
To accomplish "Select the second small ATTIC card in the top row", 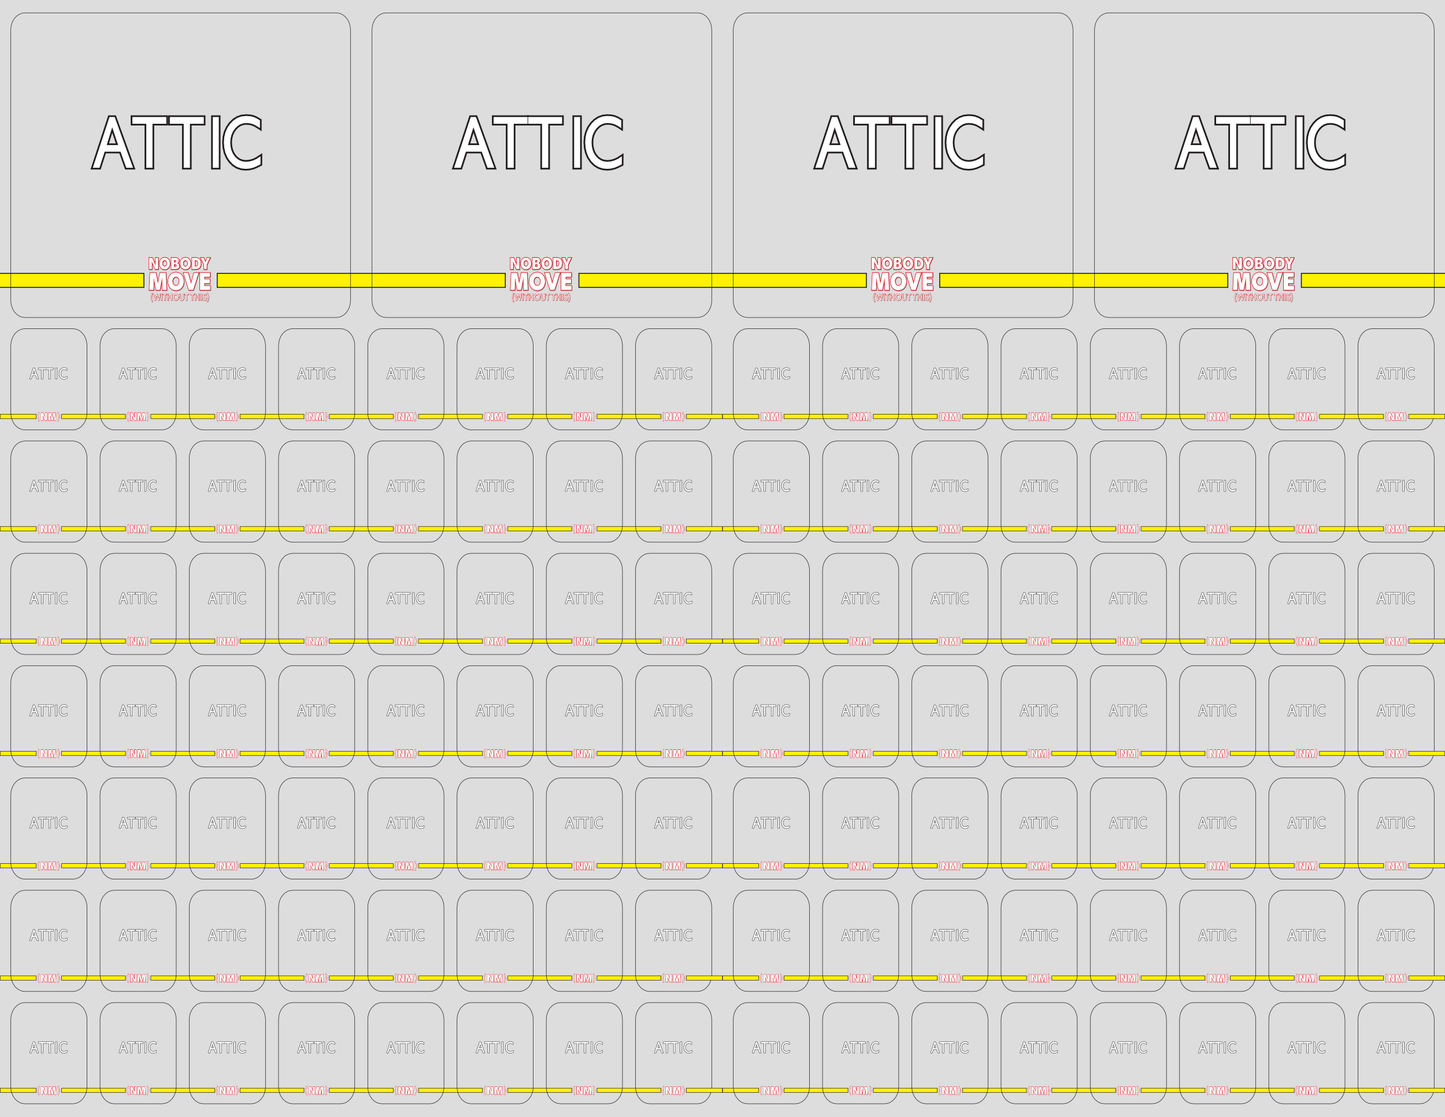I will click(x=138, y=379).
